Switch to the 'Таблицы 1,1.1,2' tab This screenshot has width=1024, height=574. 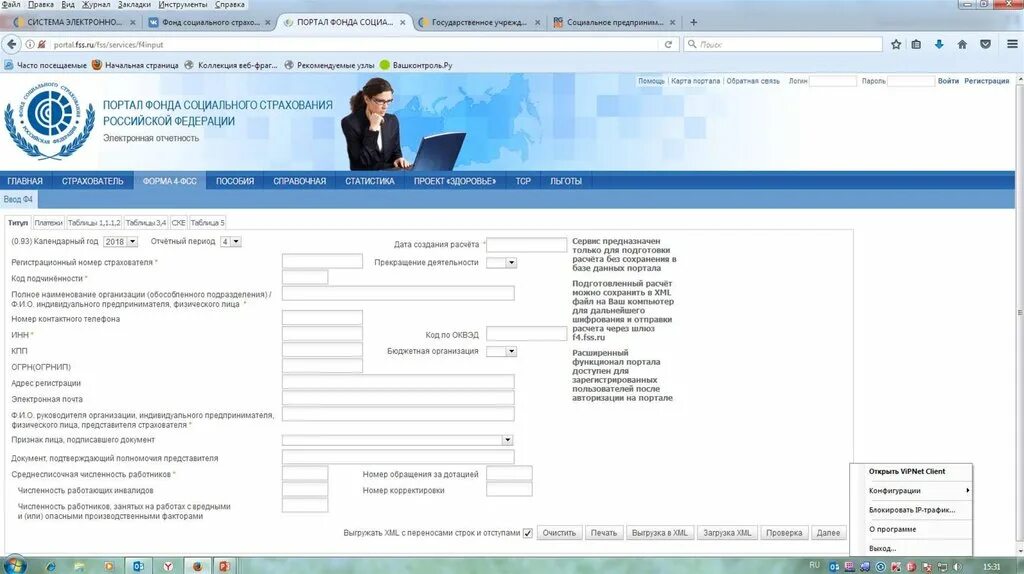click(x=94, y=223)
